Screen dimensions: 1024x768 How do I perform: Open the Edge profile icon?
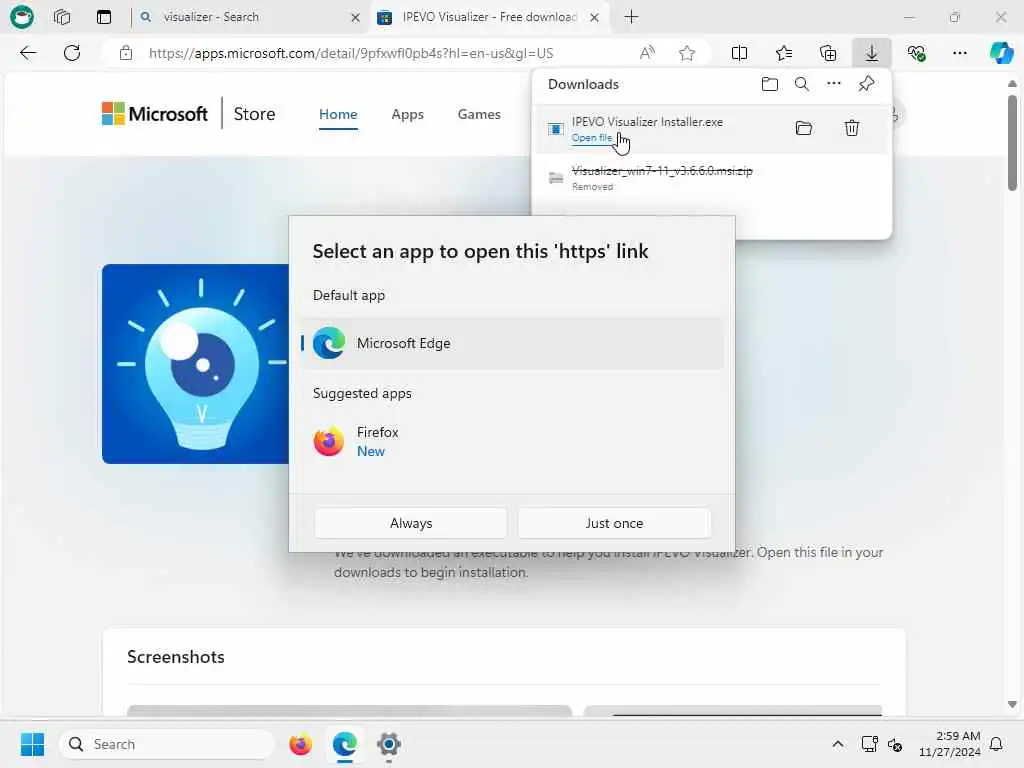22,17
